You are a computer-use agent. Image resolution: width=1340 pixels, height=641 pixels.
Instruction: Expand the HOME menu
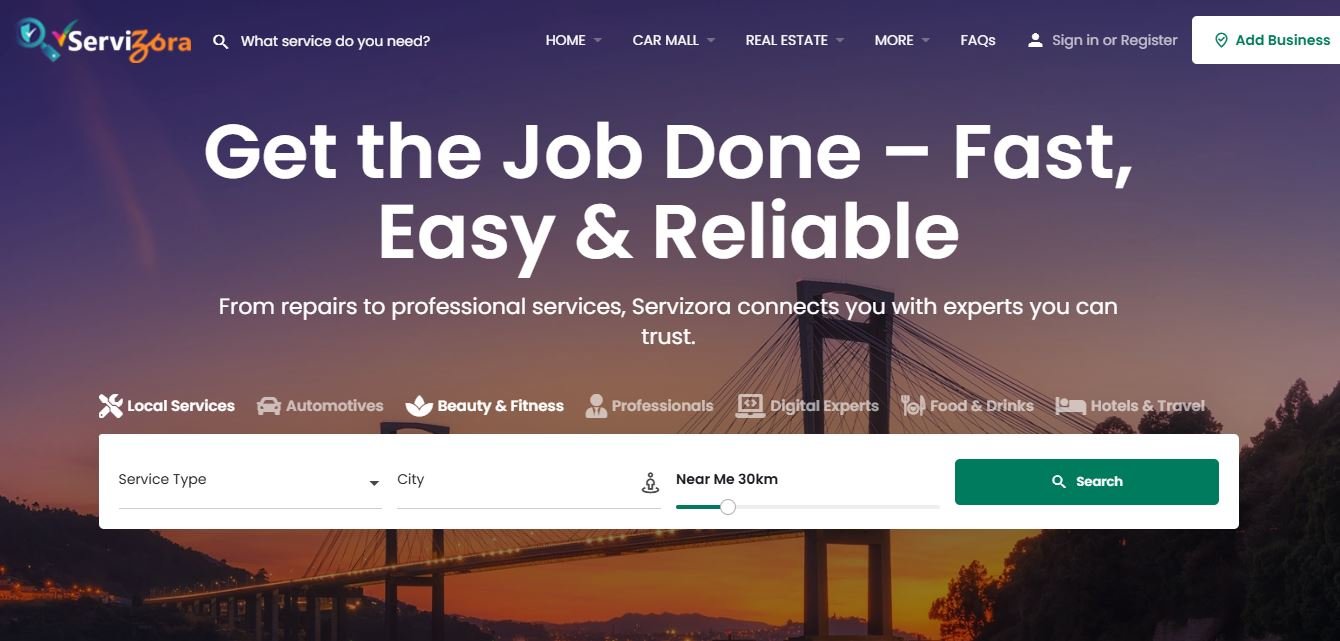click(573, 41)
